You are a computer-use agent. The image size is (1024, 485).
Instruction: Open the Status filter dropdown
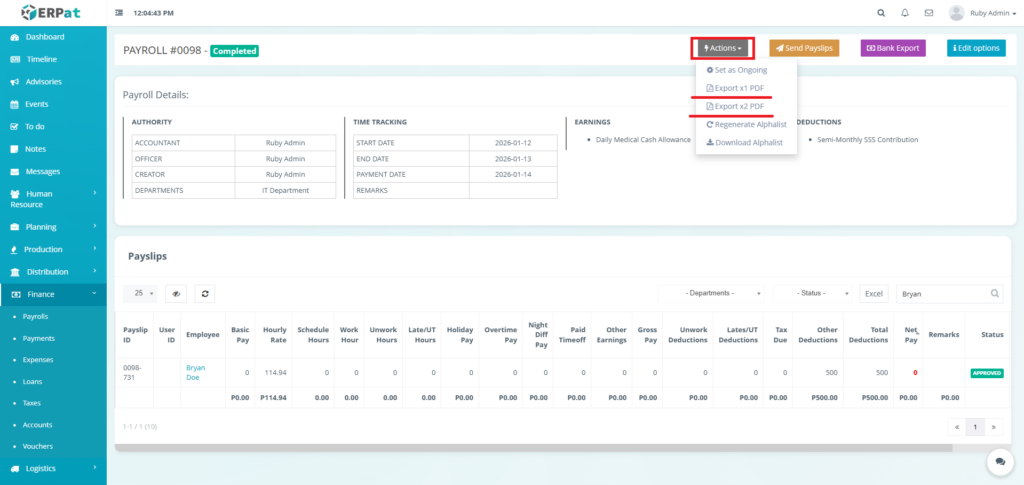815,294
